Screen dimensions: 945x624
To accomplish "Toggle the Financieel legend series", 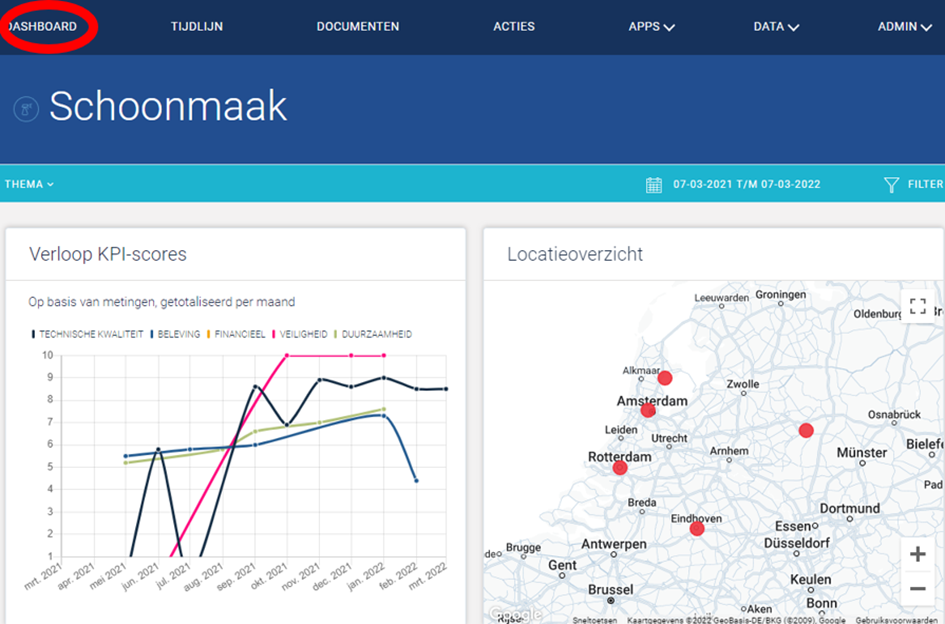I will 236,334.
